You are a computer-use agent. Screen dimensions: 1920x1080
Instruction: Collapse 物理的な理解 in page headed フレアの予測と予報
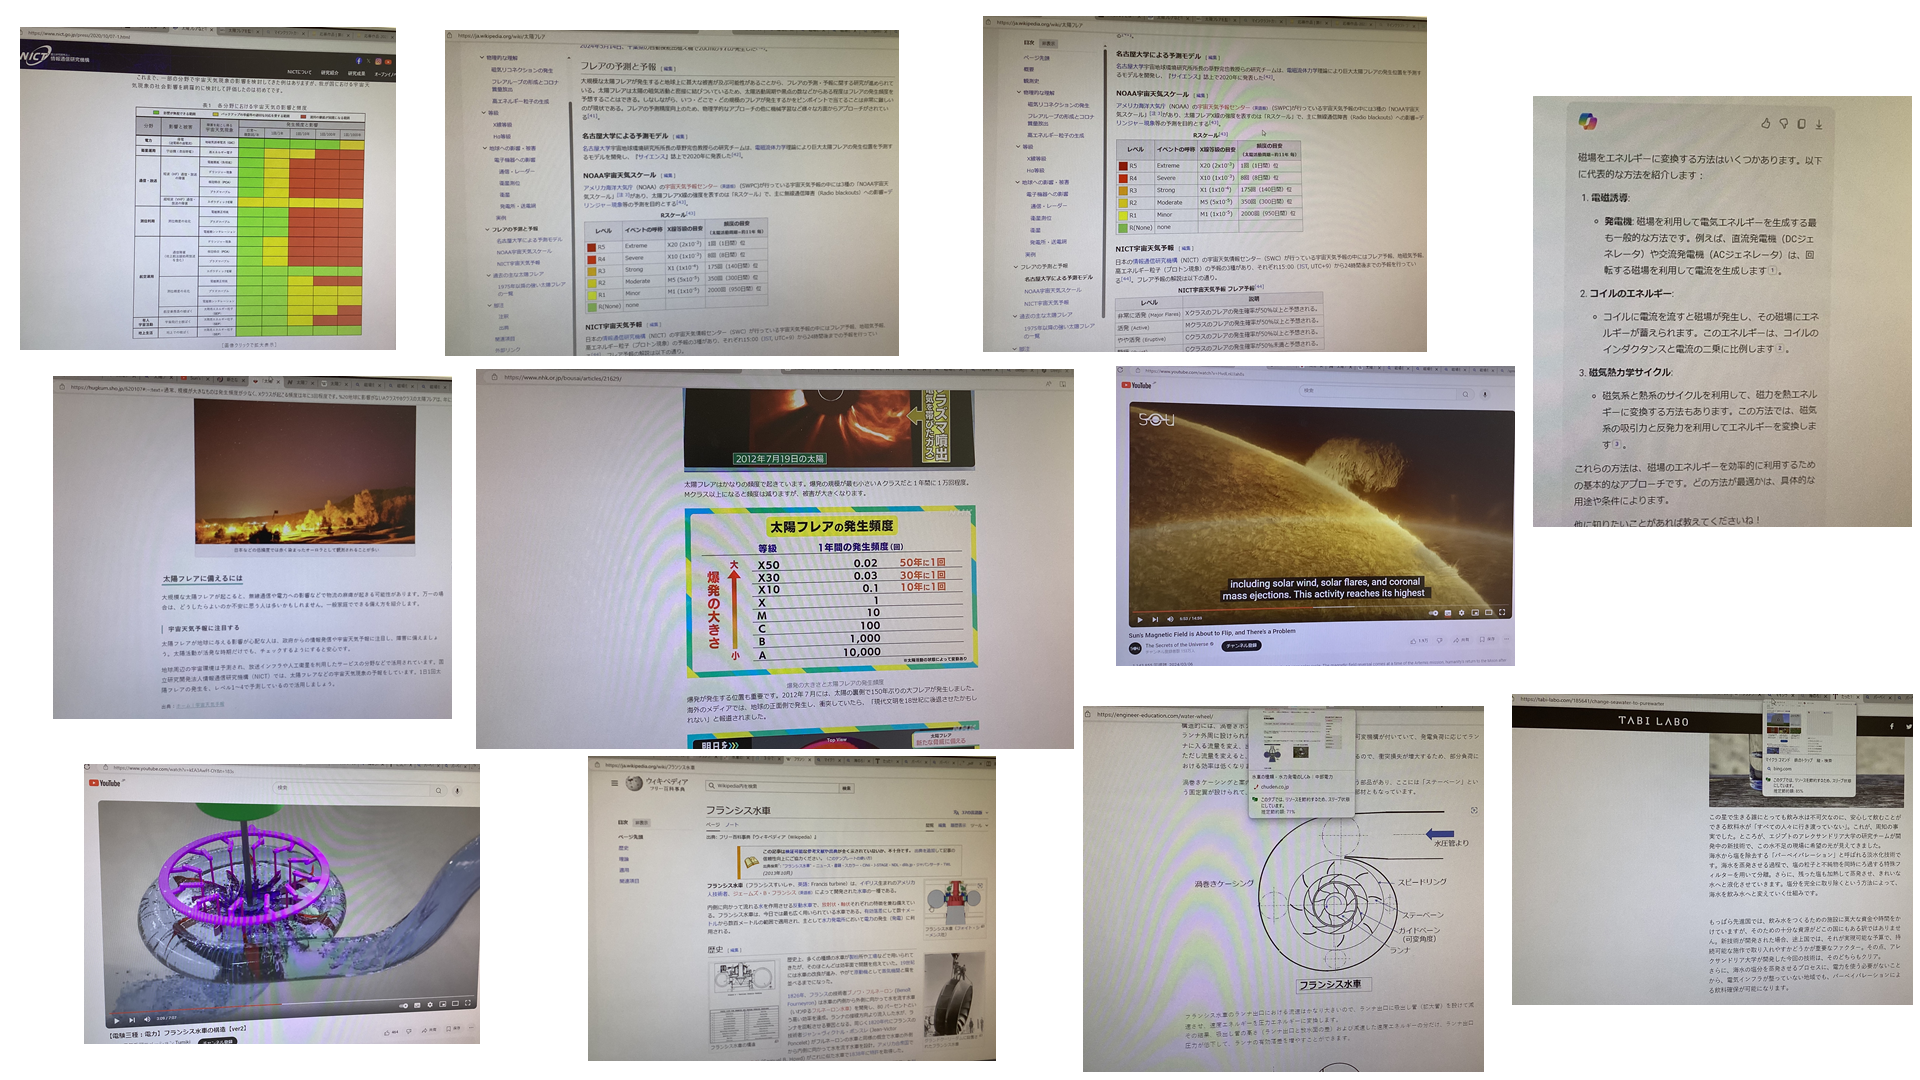tap(482, 58)
